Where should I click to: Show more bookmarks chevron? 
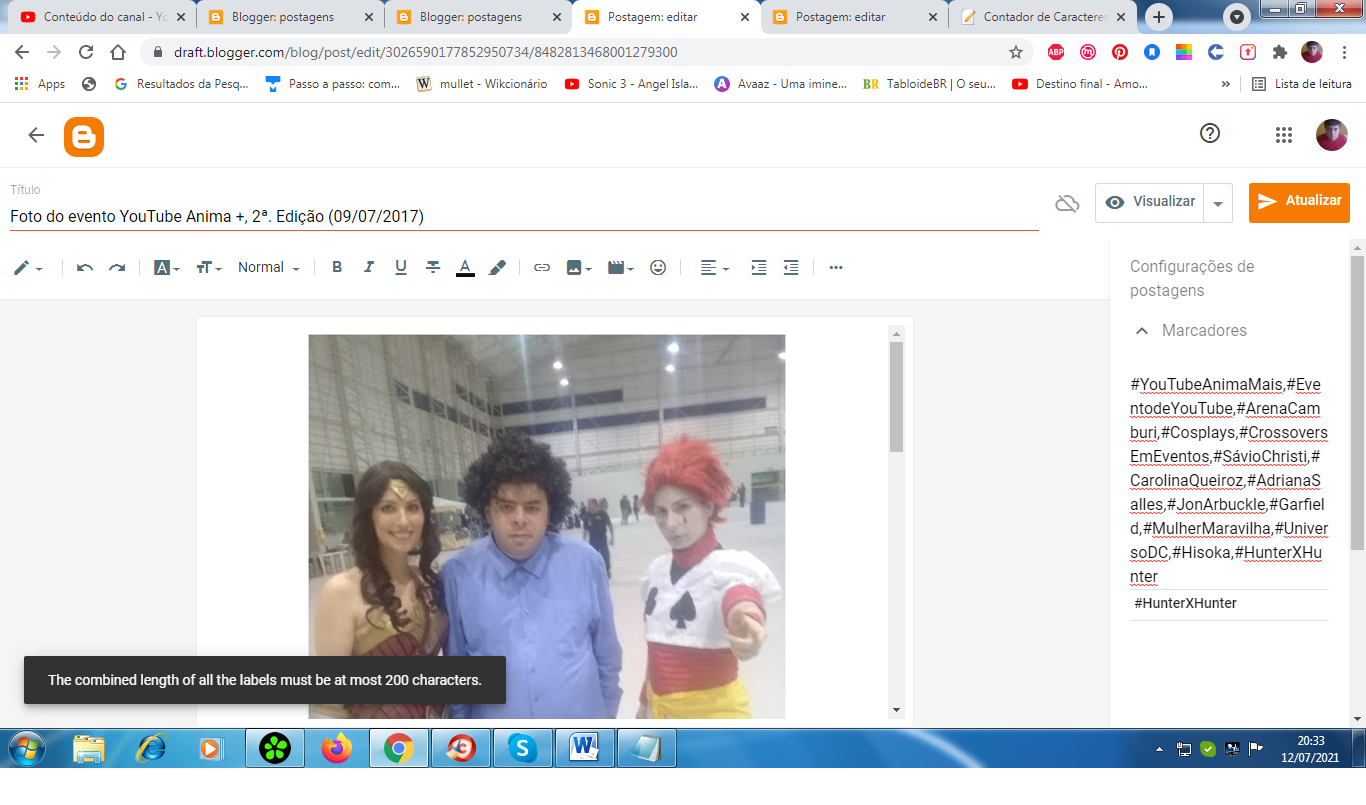coord(1226,84)
